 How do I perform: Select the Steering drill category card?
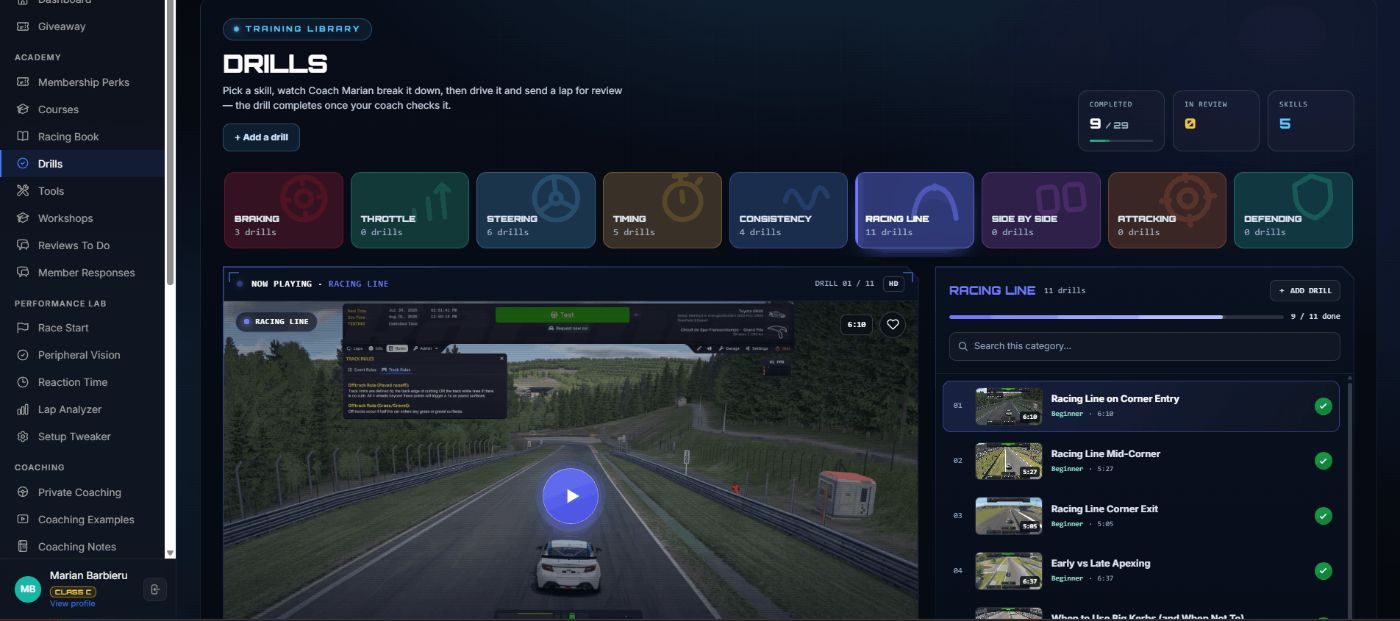[536, 210]
